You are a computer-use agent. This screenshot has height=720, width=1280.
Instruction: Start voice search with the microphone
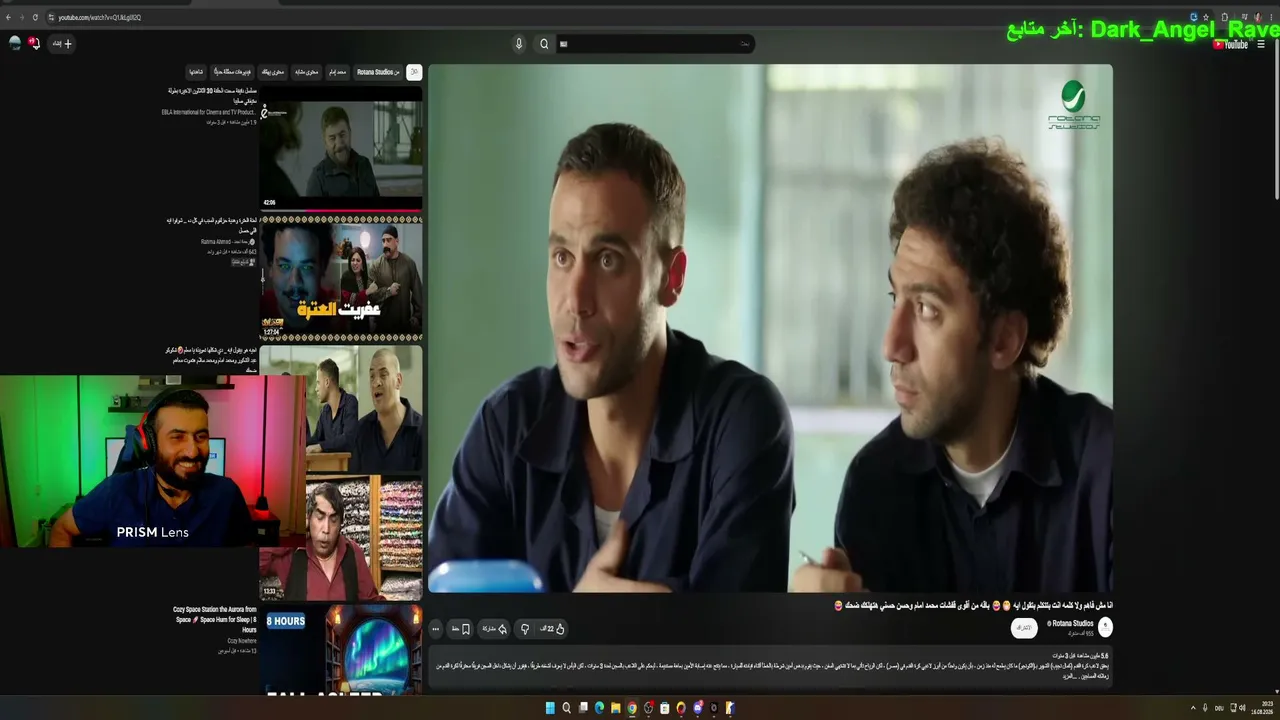518,44
